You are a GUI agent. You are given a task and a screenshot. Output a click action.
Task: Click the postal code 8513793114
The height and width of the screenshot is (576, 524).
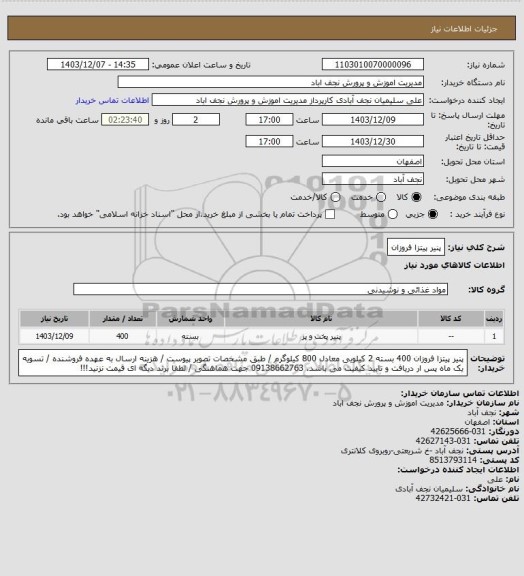click(453, 460)
